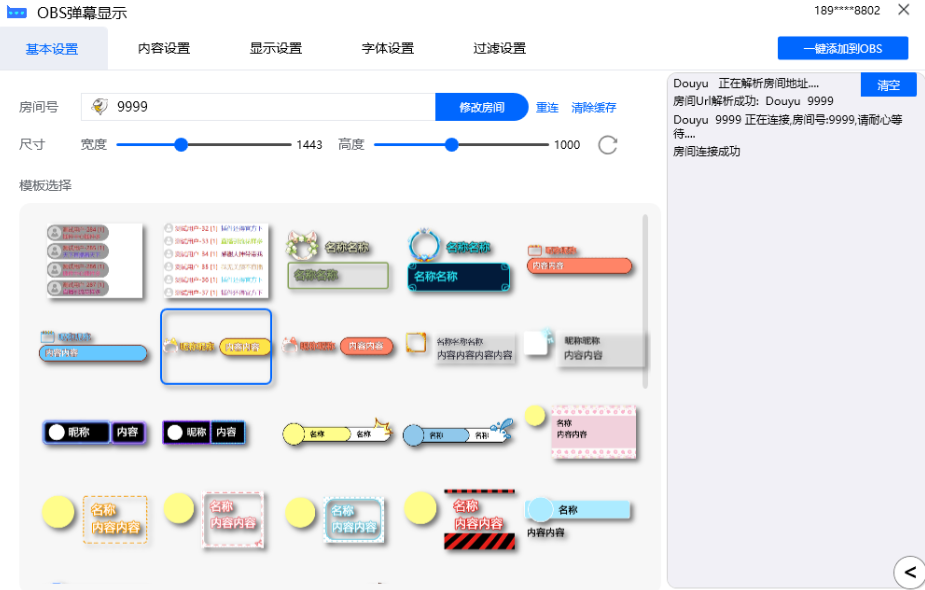Click the account number 189****8802
The image size is (925, 590).
coord(847,11)
